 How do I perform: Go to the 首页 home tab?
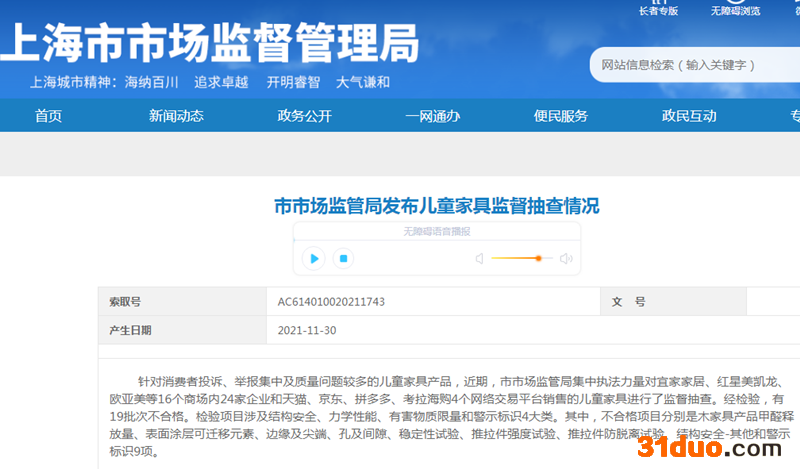pos(48,116)
